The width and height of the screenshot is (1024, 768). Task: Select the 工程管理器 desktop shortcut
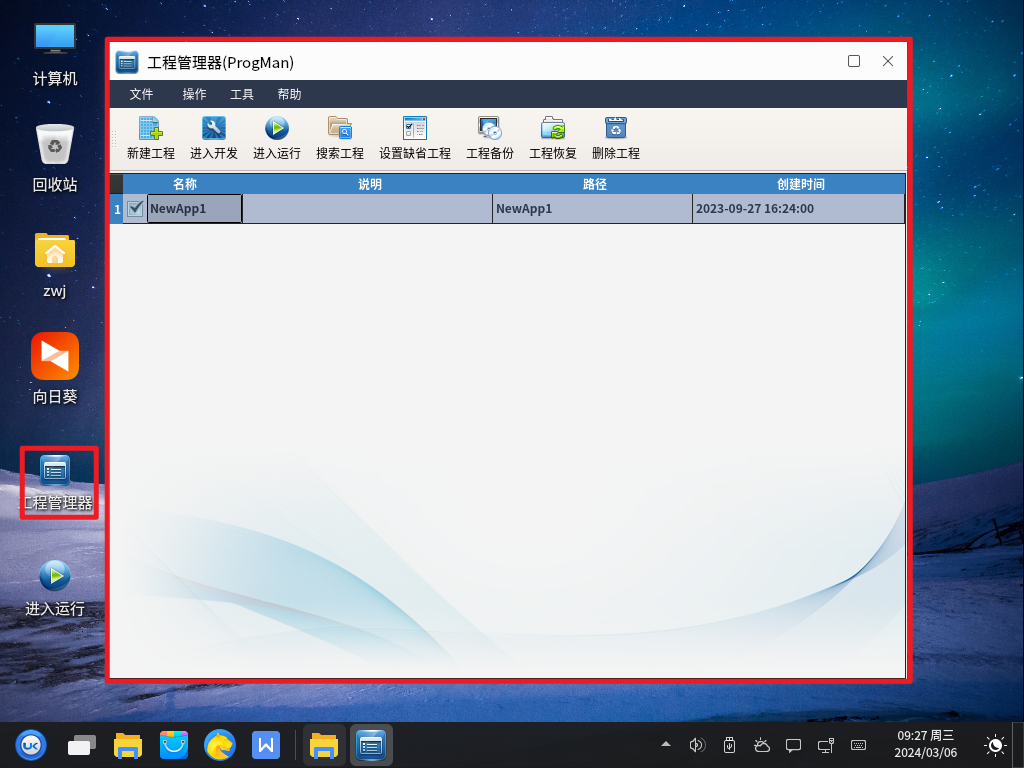[56, 483]
